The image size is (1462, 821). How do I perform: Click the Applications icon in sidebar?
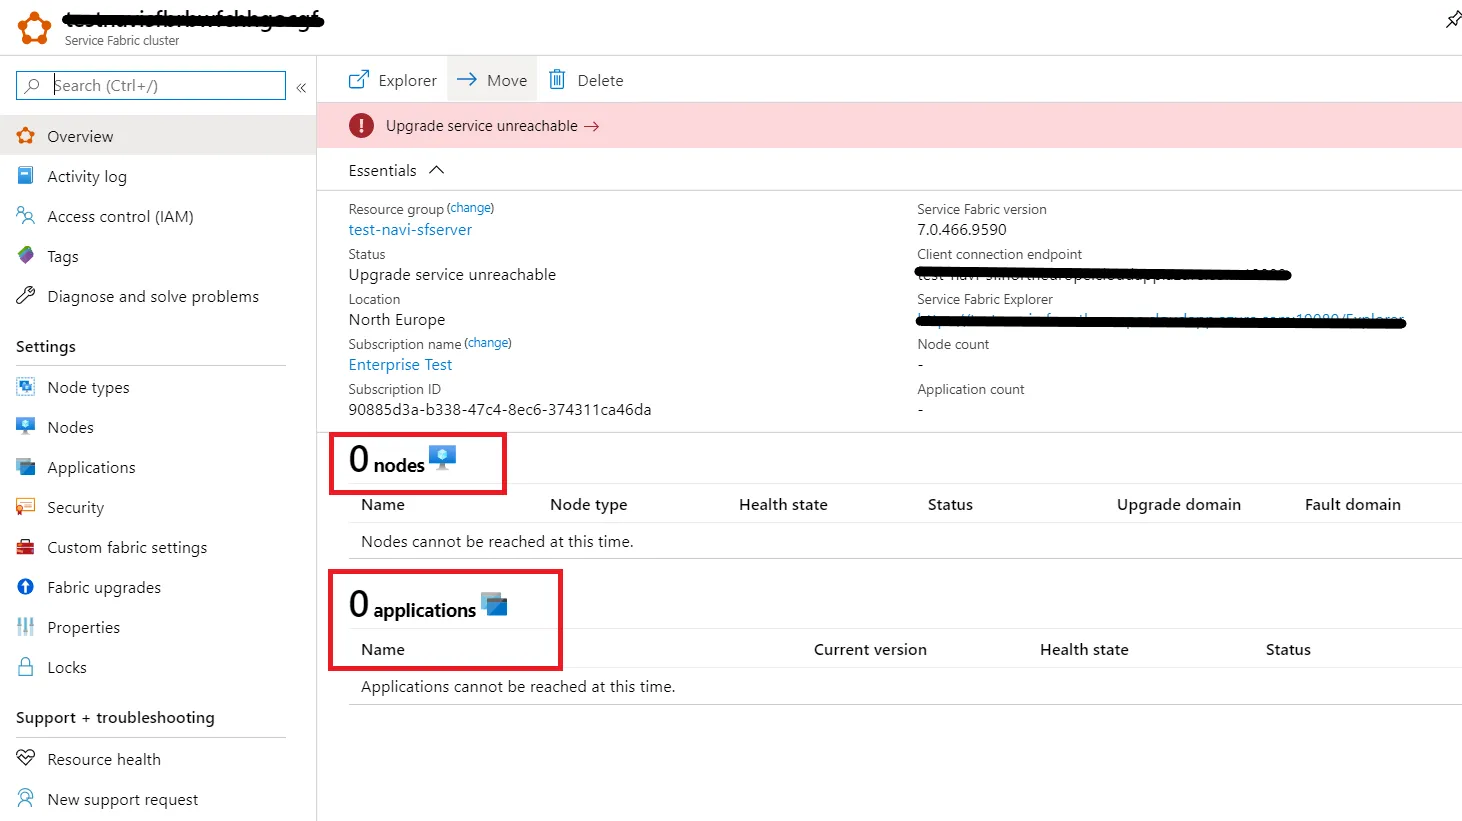[26, 467]
